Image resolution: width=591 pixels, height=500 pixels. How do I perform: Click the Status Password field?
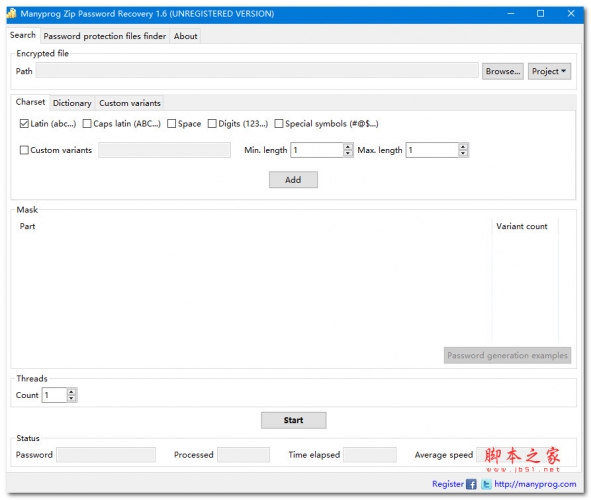[x=106, y=455]
